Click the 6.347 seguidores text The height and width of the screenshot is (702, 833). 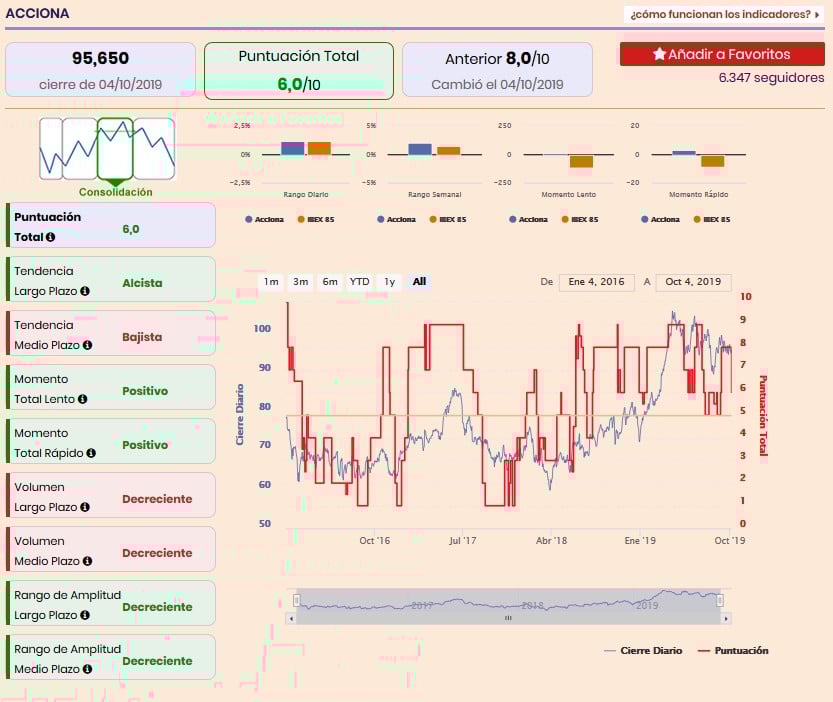click(771, 78)
